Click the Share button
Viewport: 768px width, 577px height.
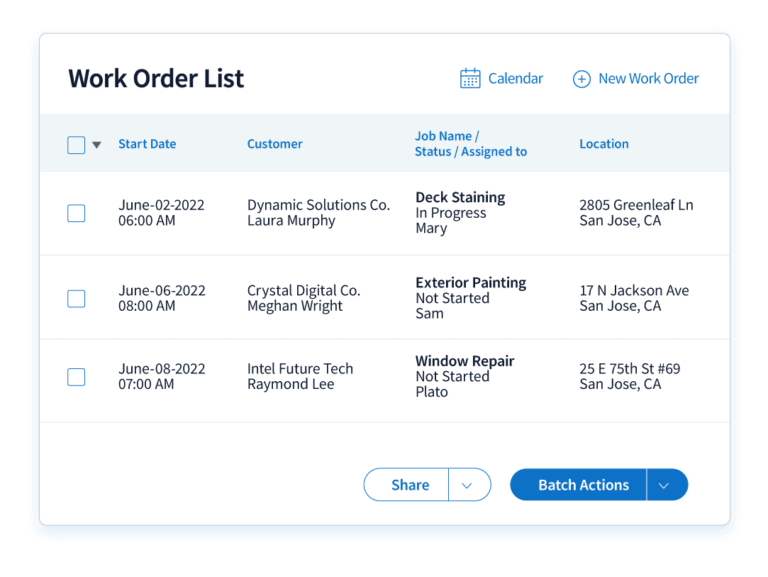point(406,484)
